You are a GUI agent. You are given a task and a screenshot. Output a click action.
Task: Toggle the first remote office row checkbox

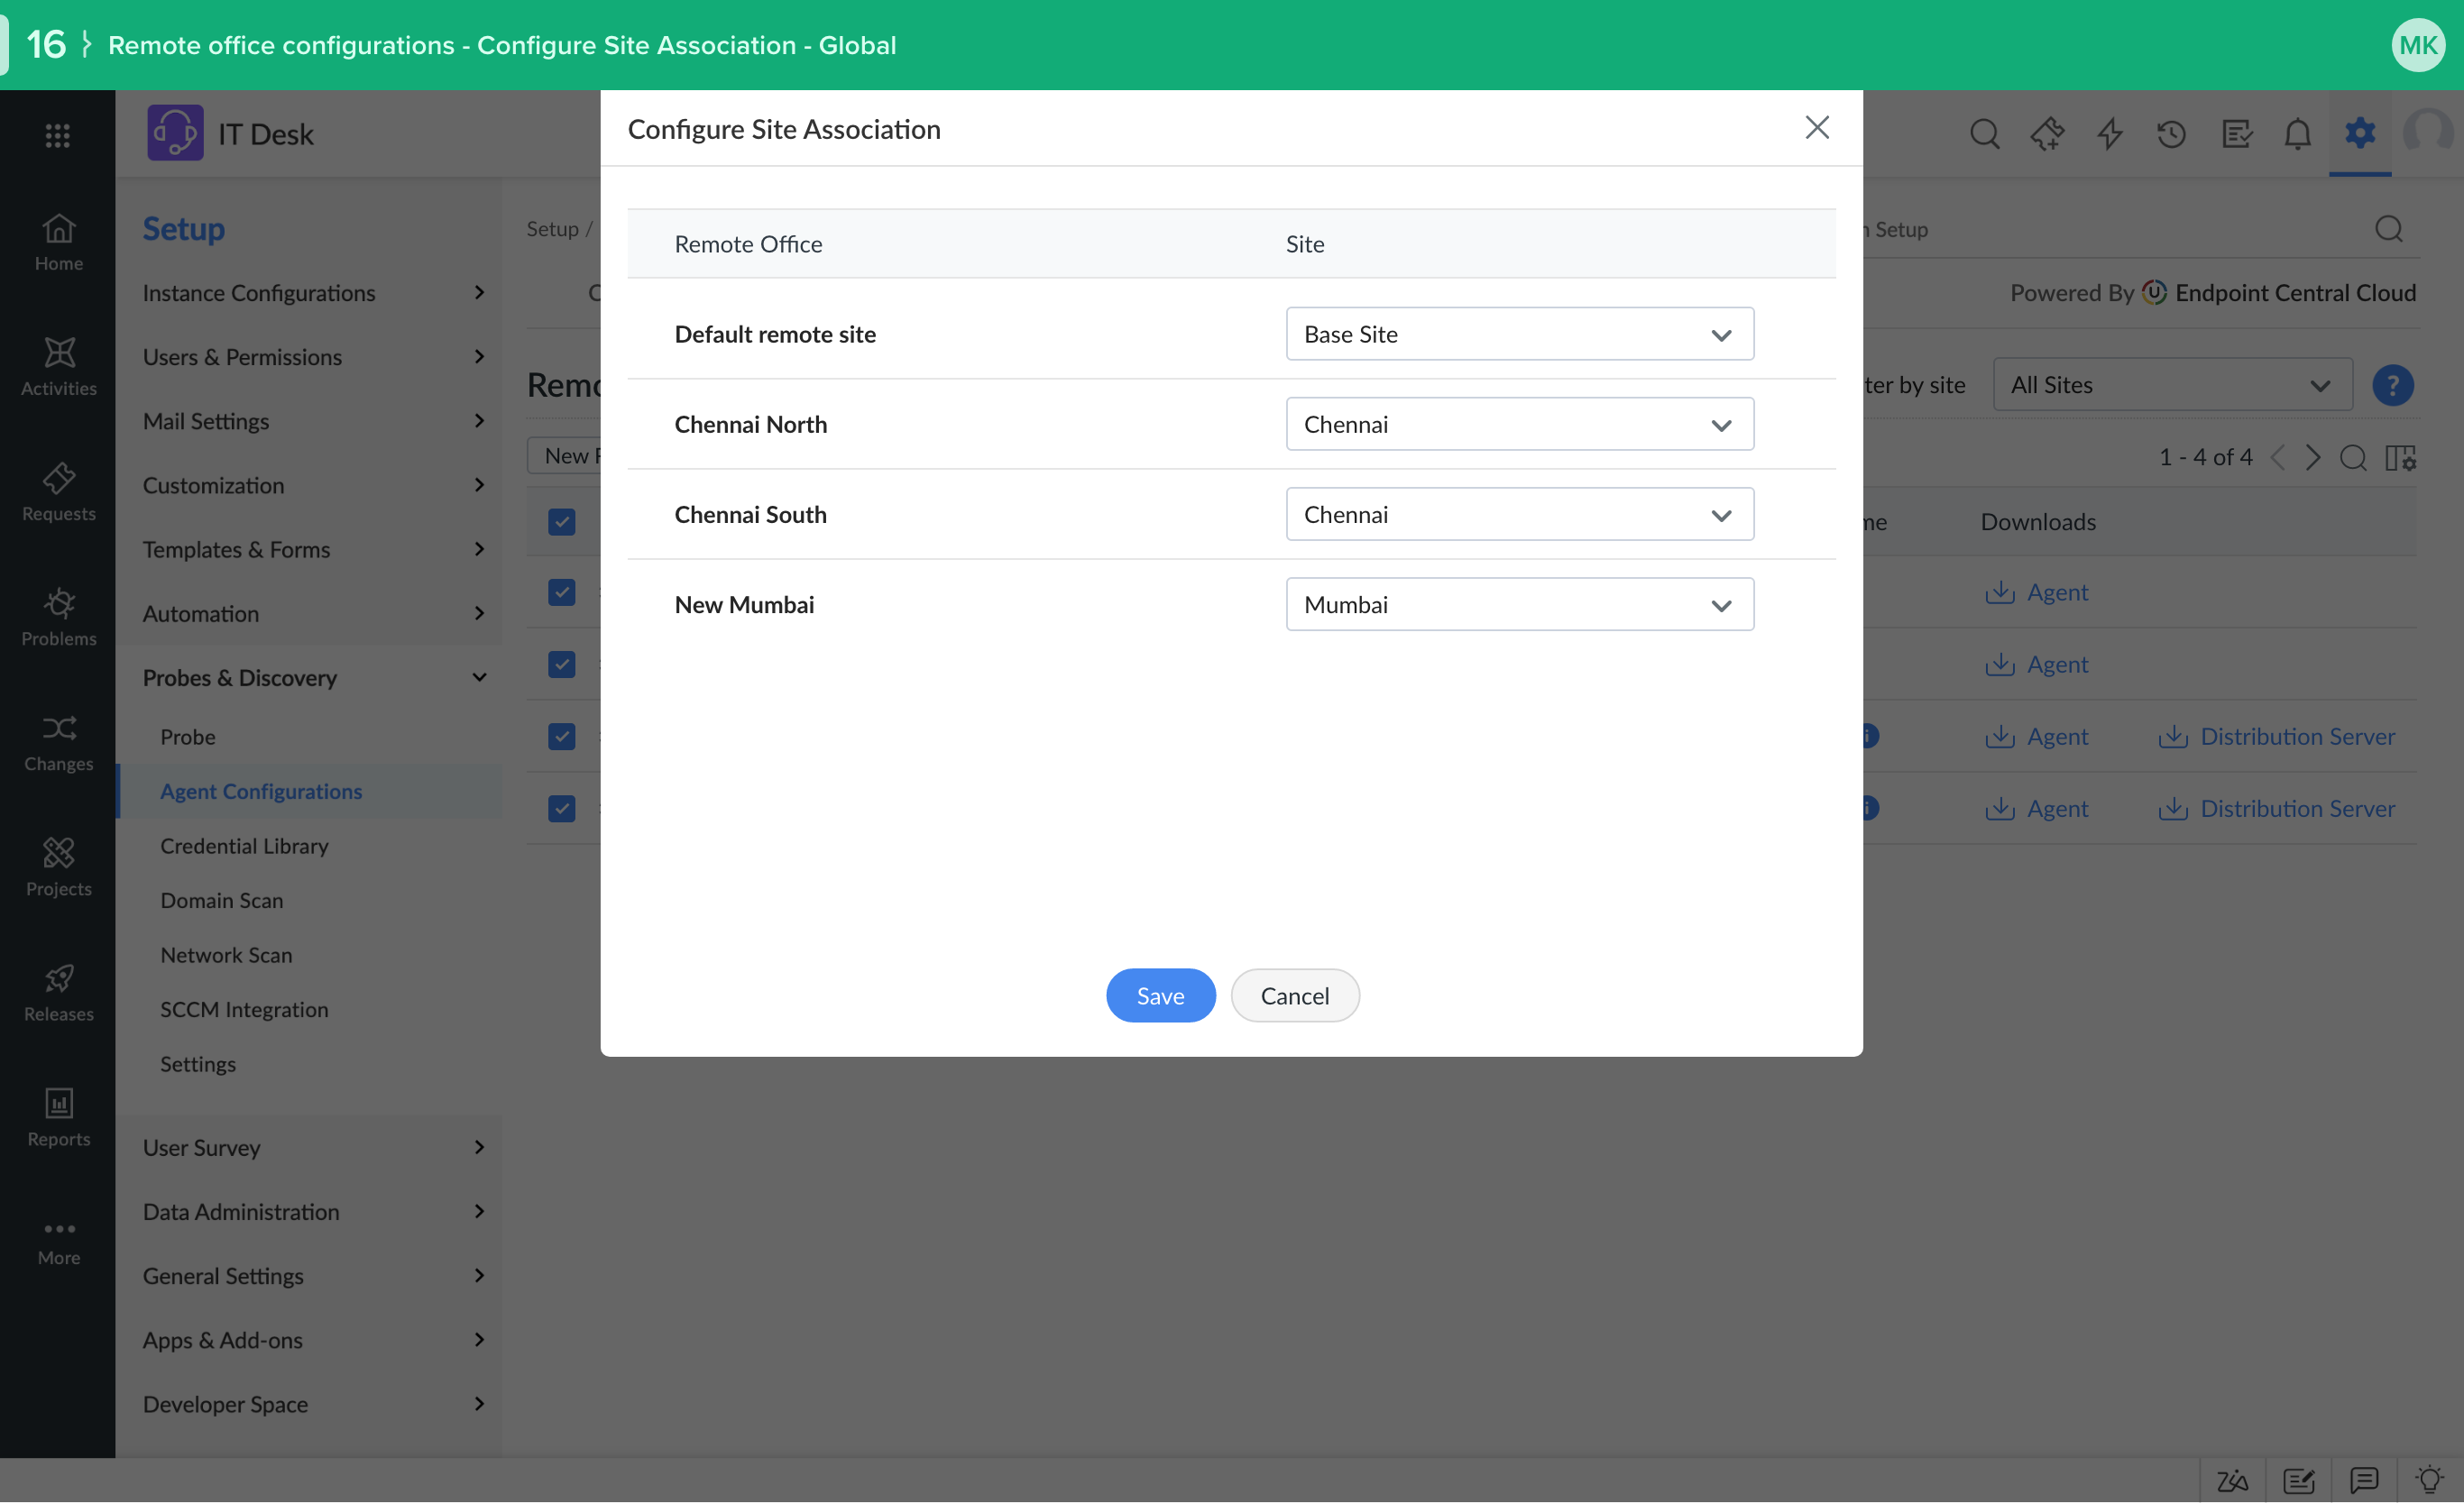coord(562,592)
